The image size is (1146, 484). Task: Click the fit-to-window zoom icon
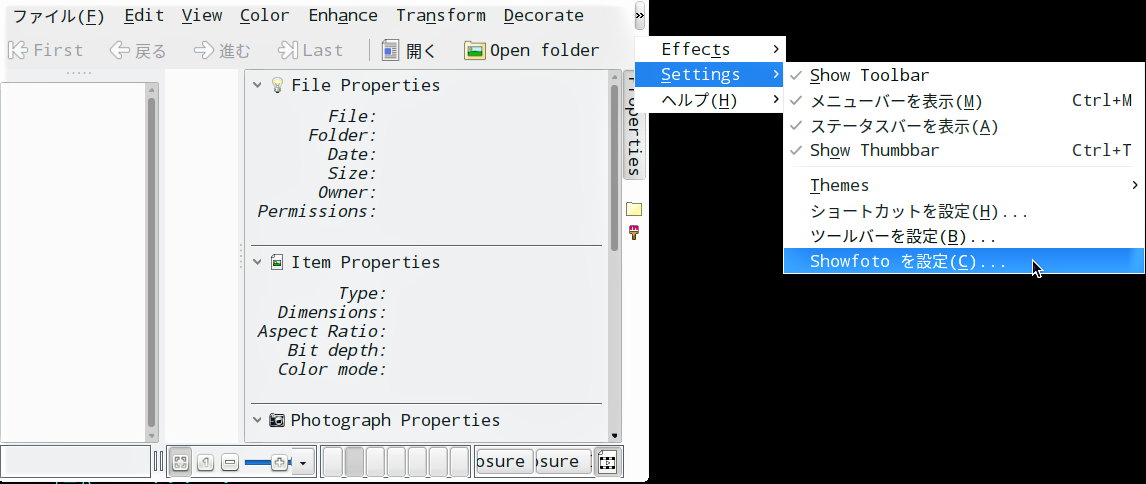pyautogui.click(x=180, y=462)
